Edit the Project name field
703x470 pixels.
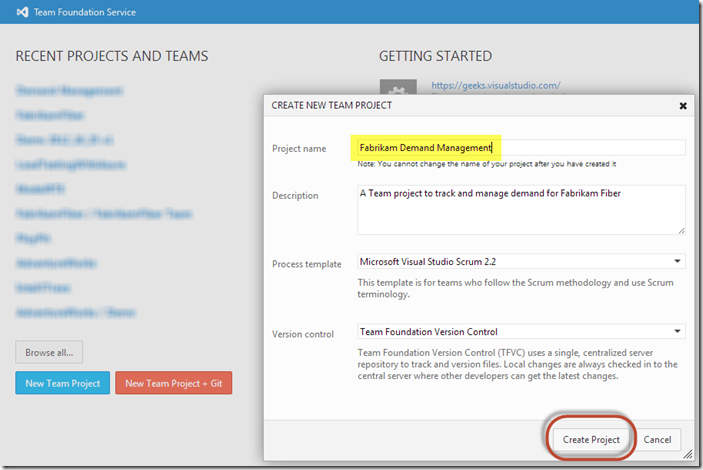tap(521, 148)
